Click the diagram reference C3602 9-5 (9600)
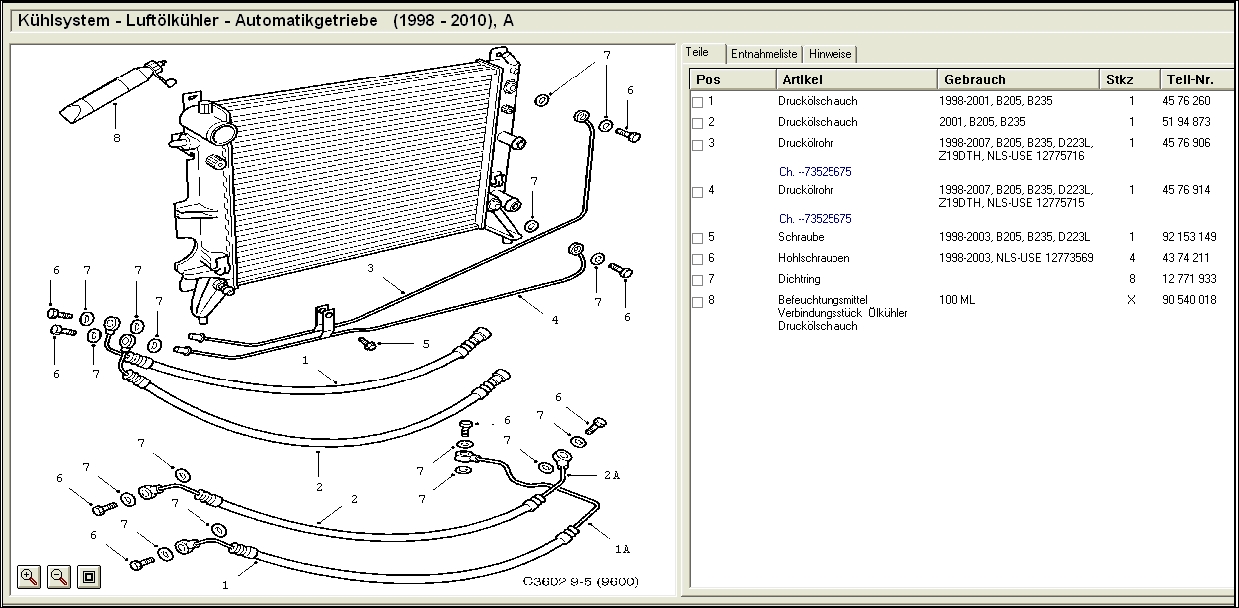The width and height of the screenshot is (1239, 608). click(580, 582)
